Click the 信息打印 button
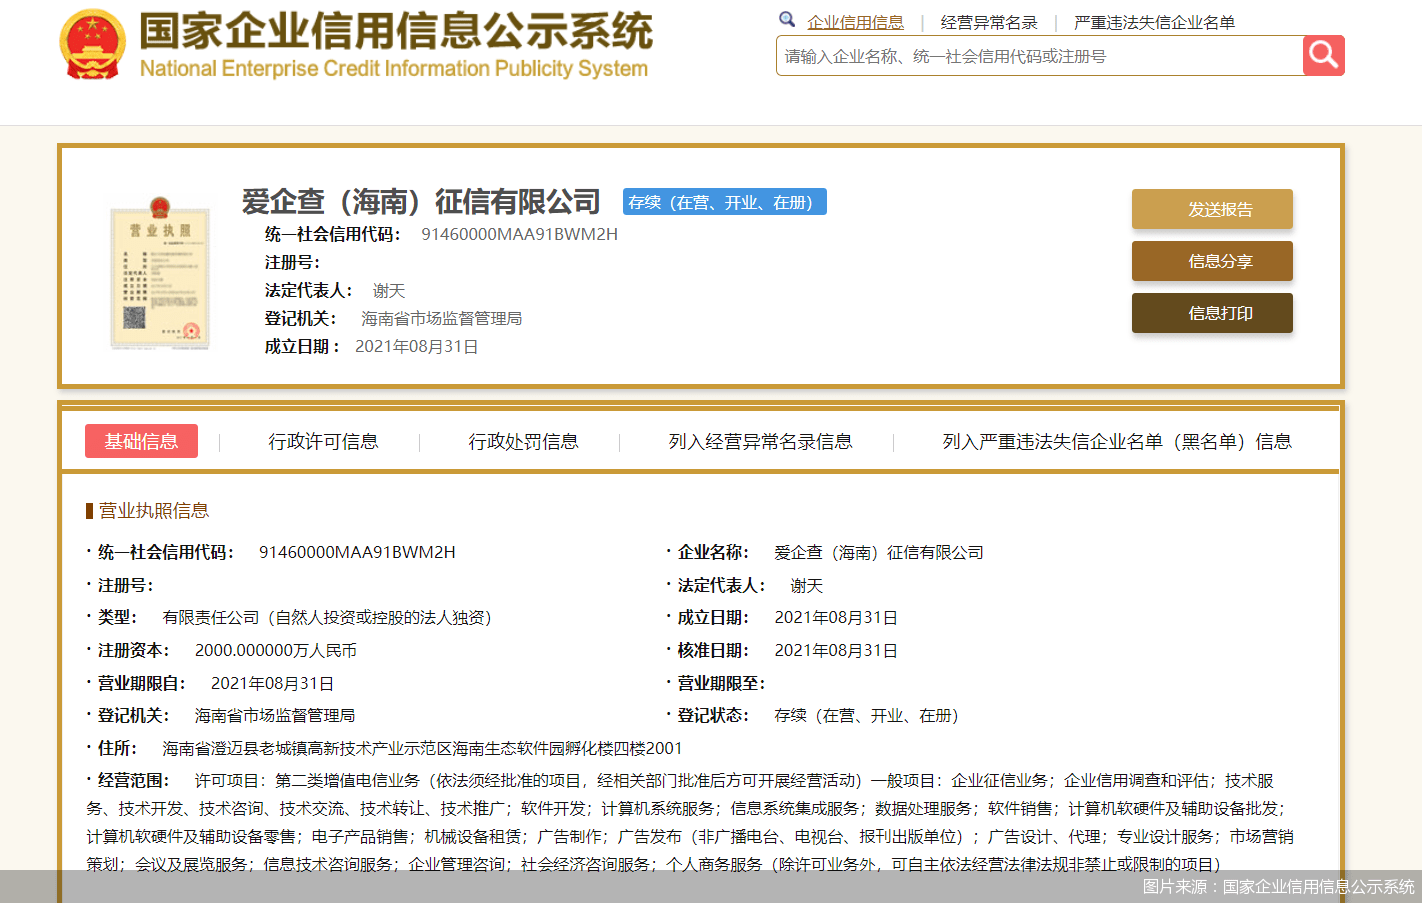The height and width of the screenshot is (903, 1422). coord(1212,313)
